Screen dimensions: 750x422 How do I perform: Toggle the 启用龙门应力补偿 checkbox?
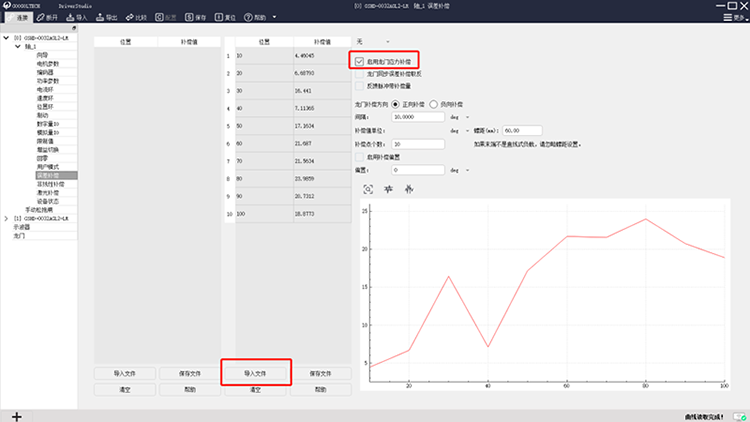[360, 61]
